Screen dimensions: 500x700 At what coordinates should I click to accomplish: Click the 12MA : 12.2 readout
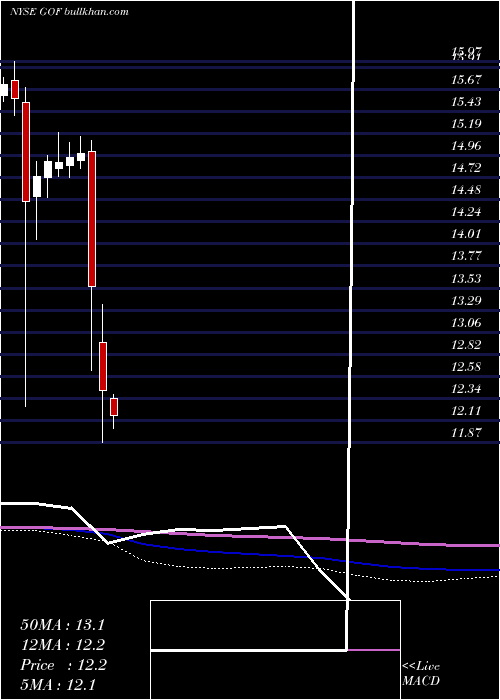pyautogui.click(x=62, y=645)
